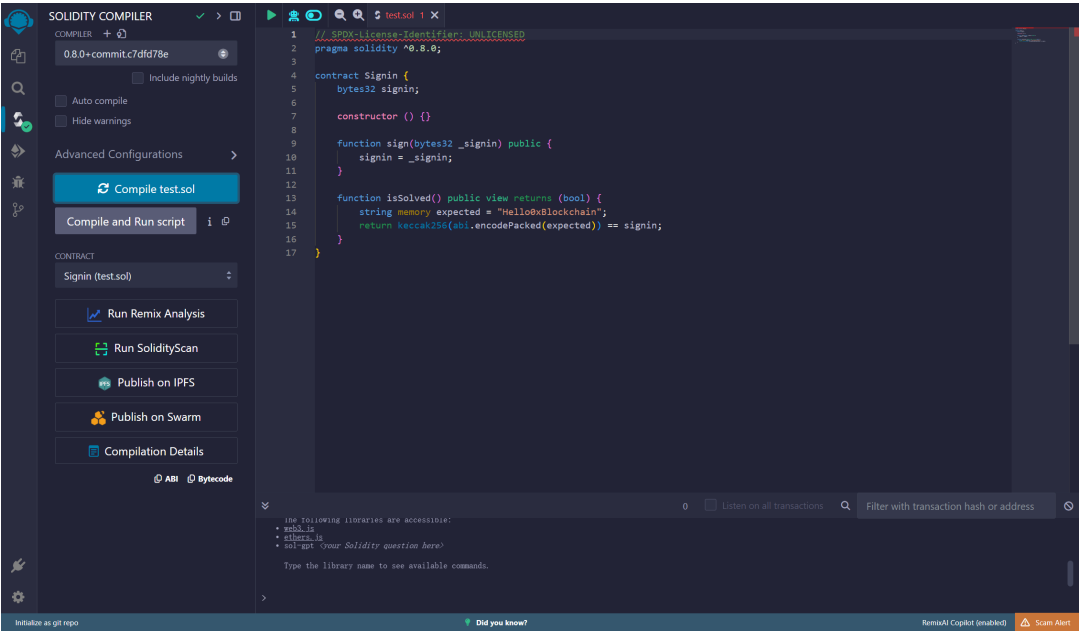Click the RemixAI robot icon in toolbar
This screenshot has height=636, width=1083.
point(294,15)
